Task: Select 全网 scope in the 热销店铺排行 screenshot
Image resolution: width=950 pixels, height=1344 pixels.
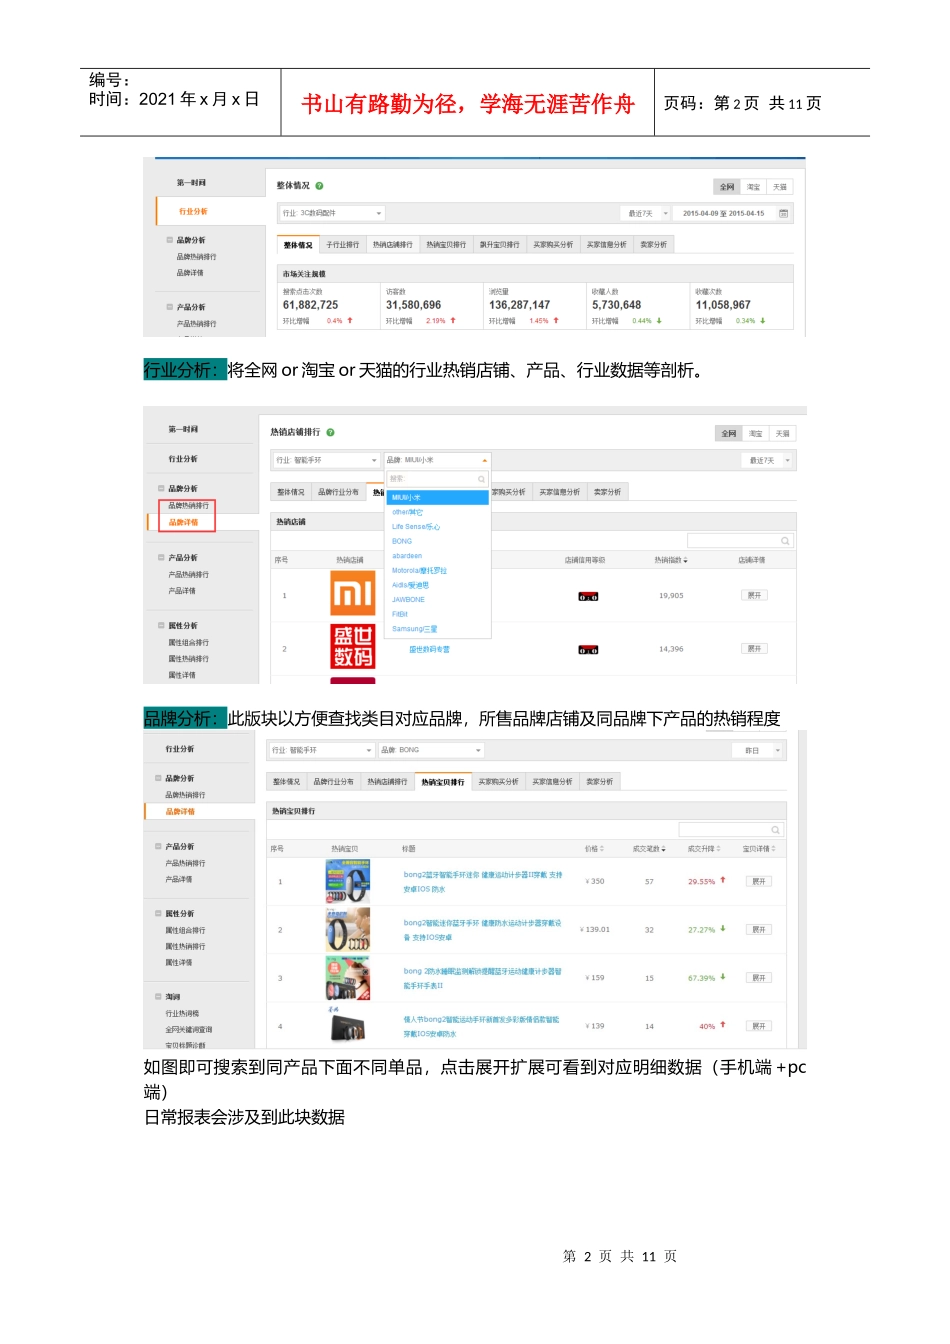Action: (729, 434)
